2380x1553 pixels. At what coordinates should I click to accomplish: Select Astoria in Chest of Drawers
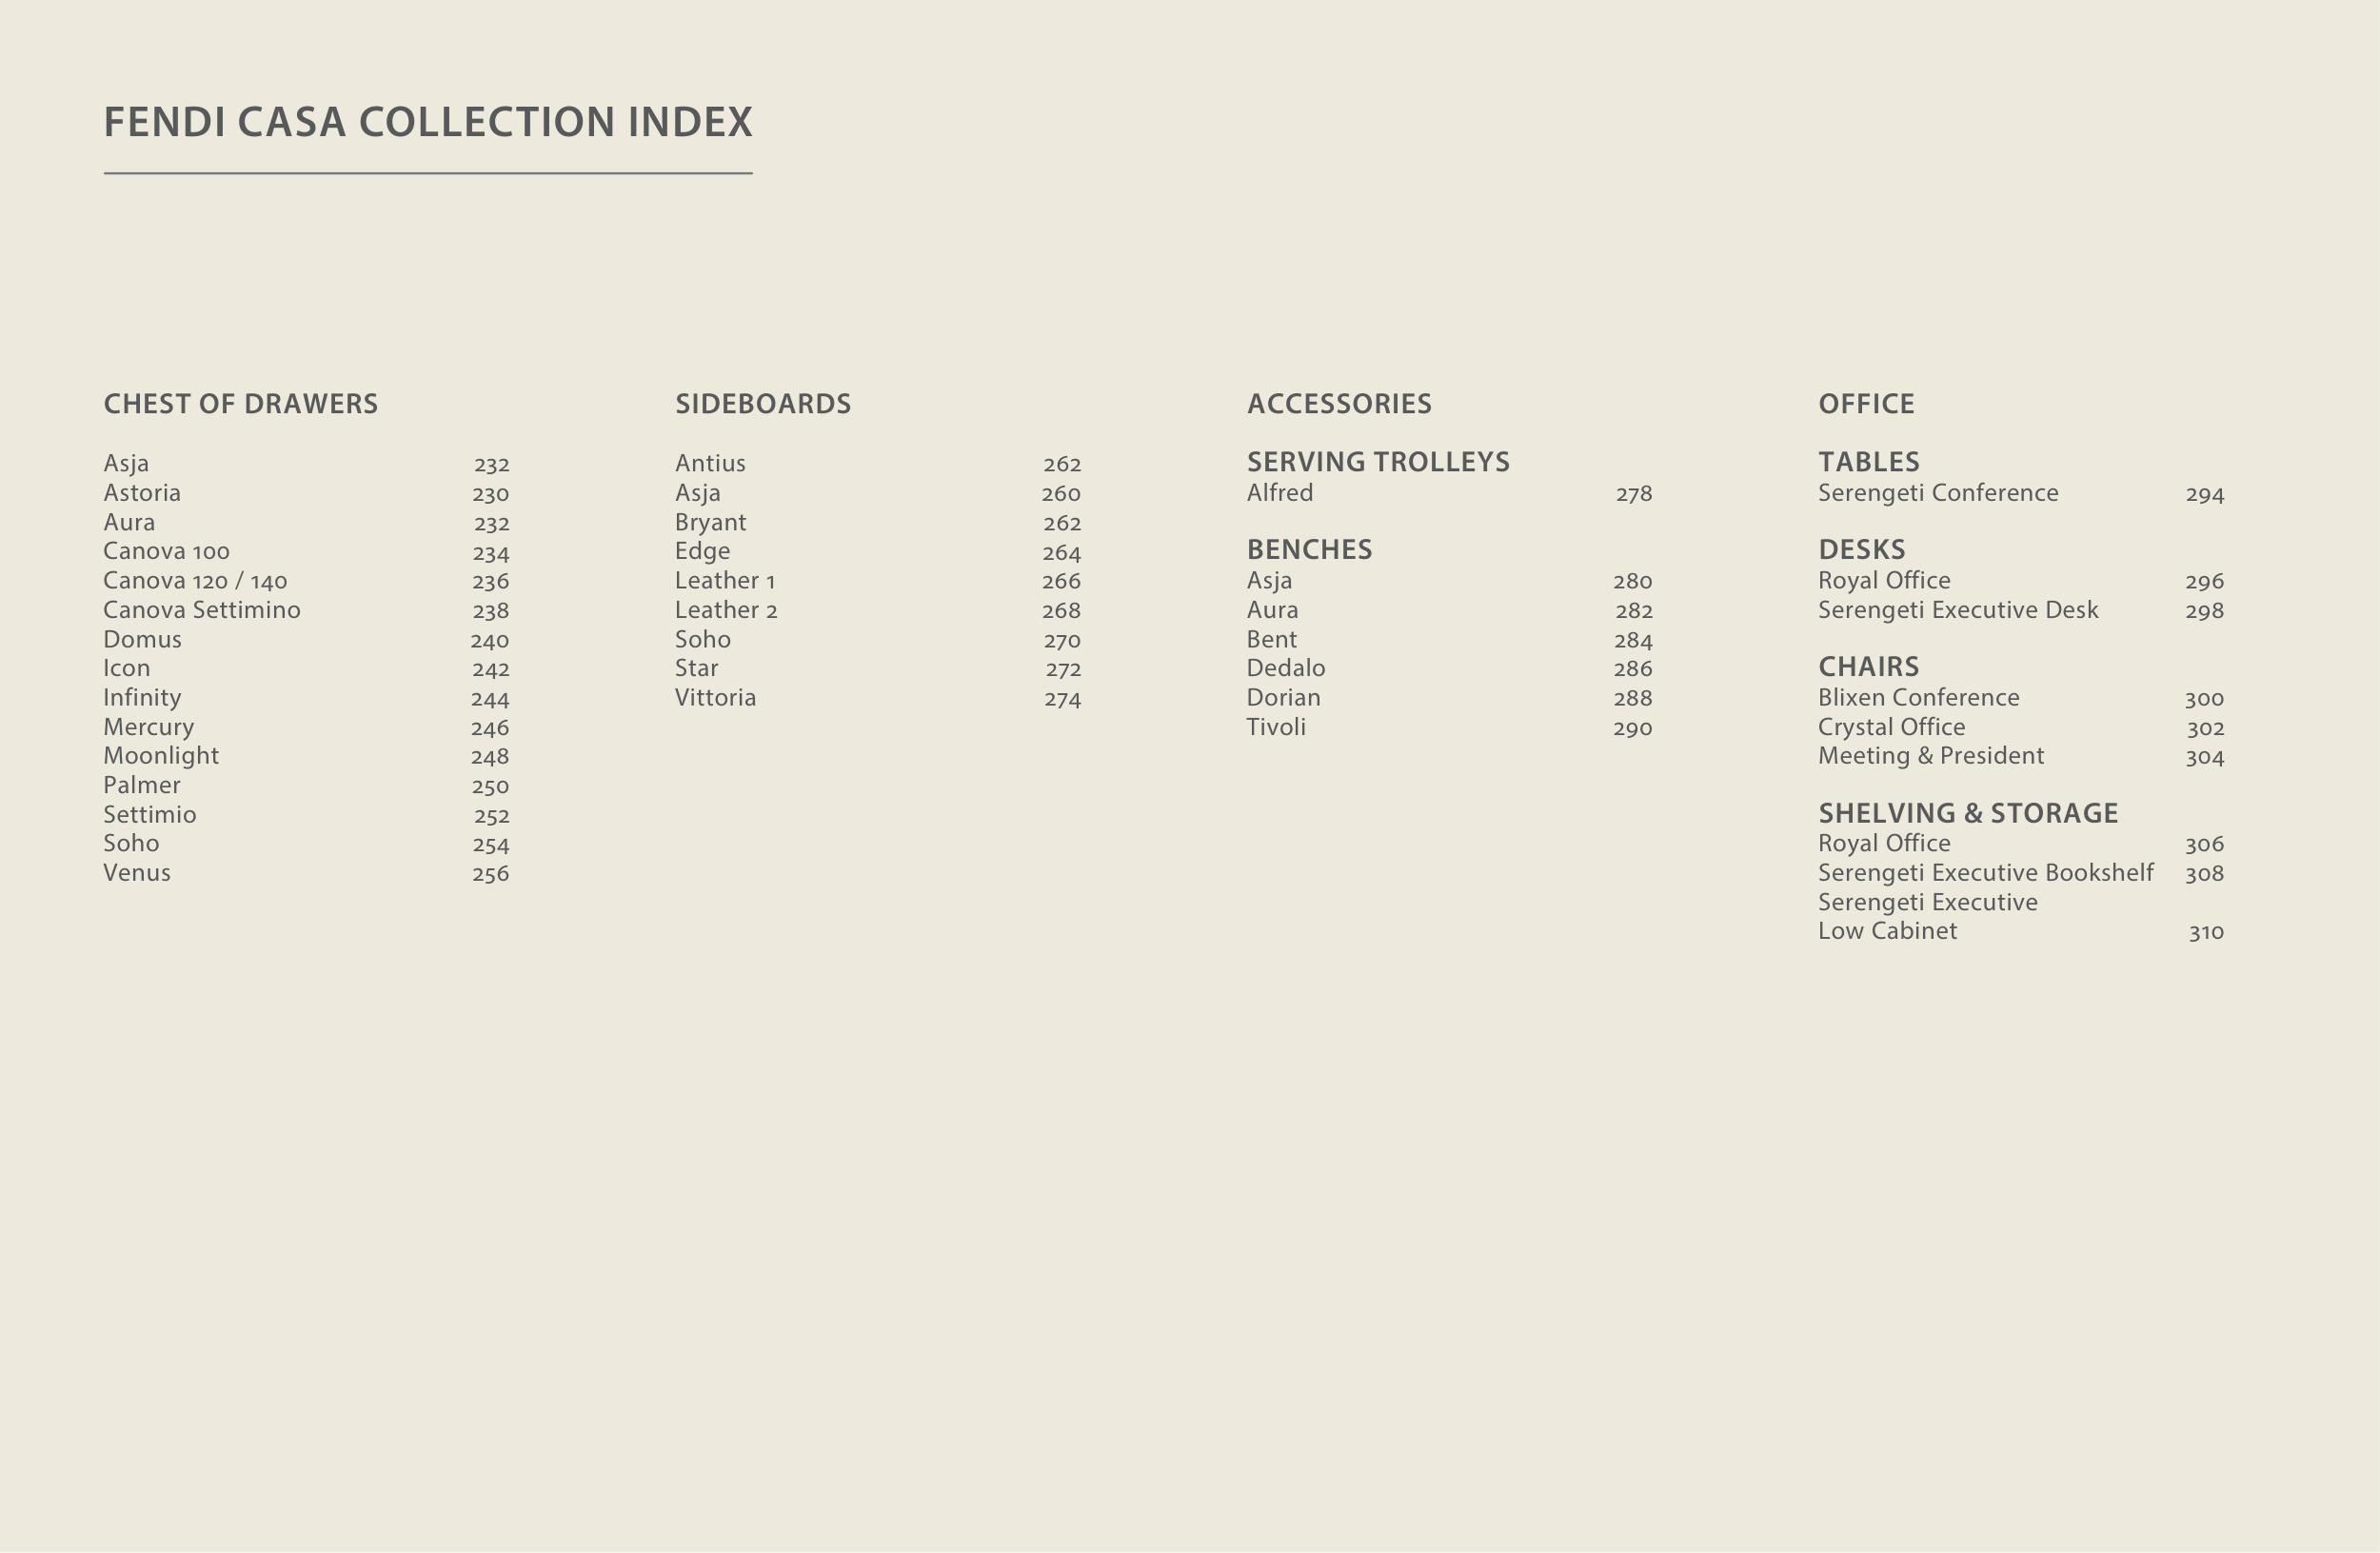(x=142, y=493)
